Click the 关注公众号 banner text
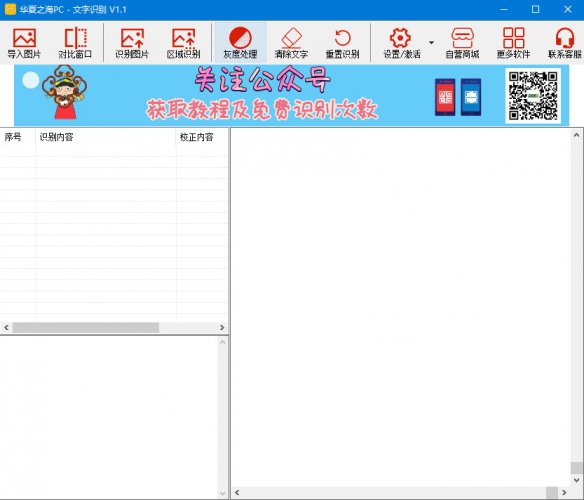Viewport: 584px width, 500px height. point(262,80)
